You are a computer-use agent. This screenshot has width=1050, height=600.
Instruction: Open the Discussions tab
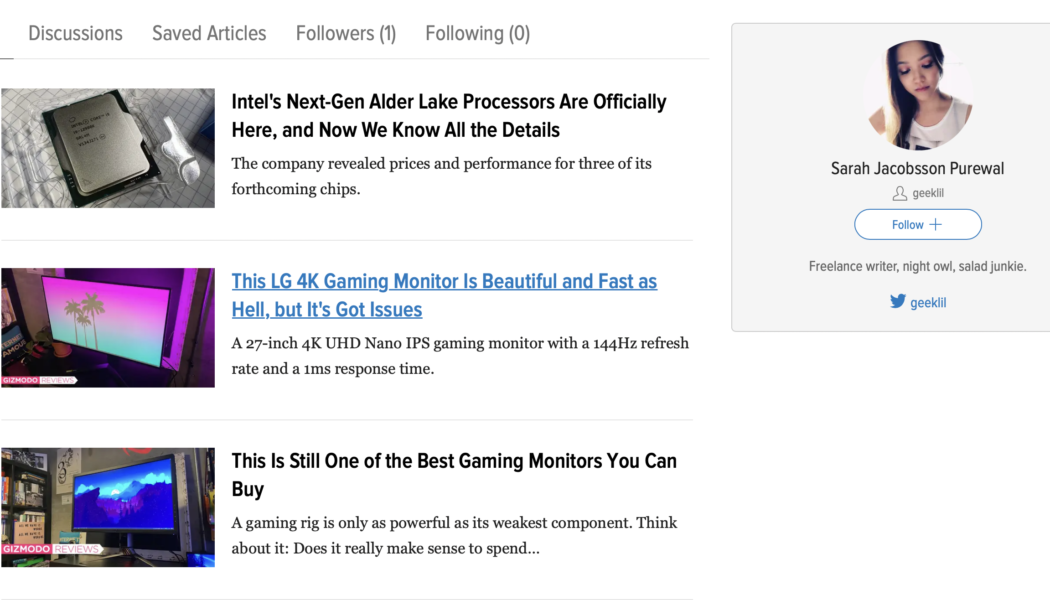[75, 33]
